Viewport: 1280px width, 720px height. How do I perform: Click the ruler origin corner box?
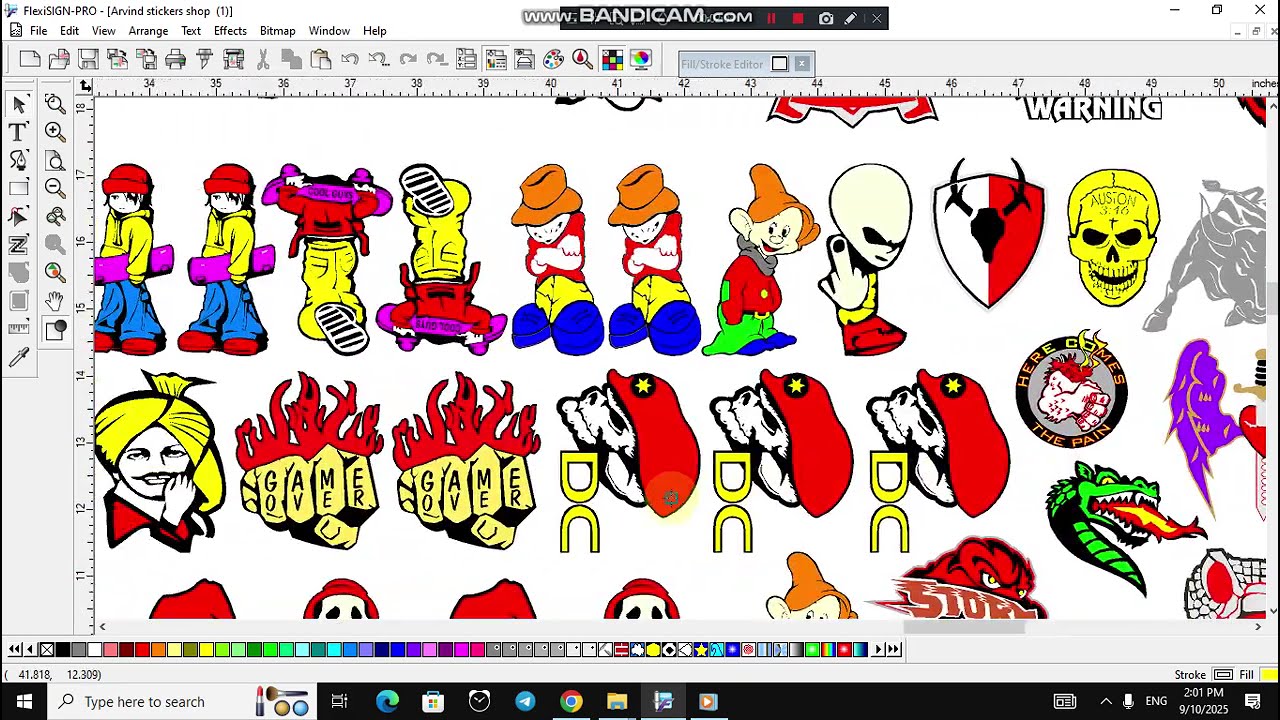[87, 86]
